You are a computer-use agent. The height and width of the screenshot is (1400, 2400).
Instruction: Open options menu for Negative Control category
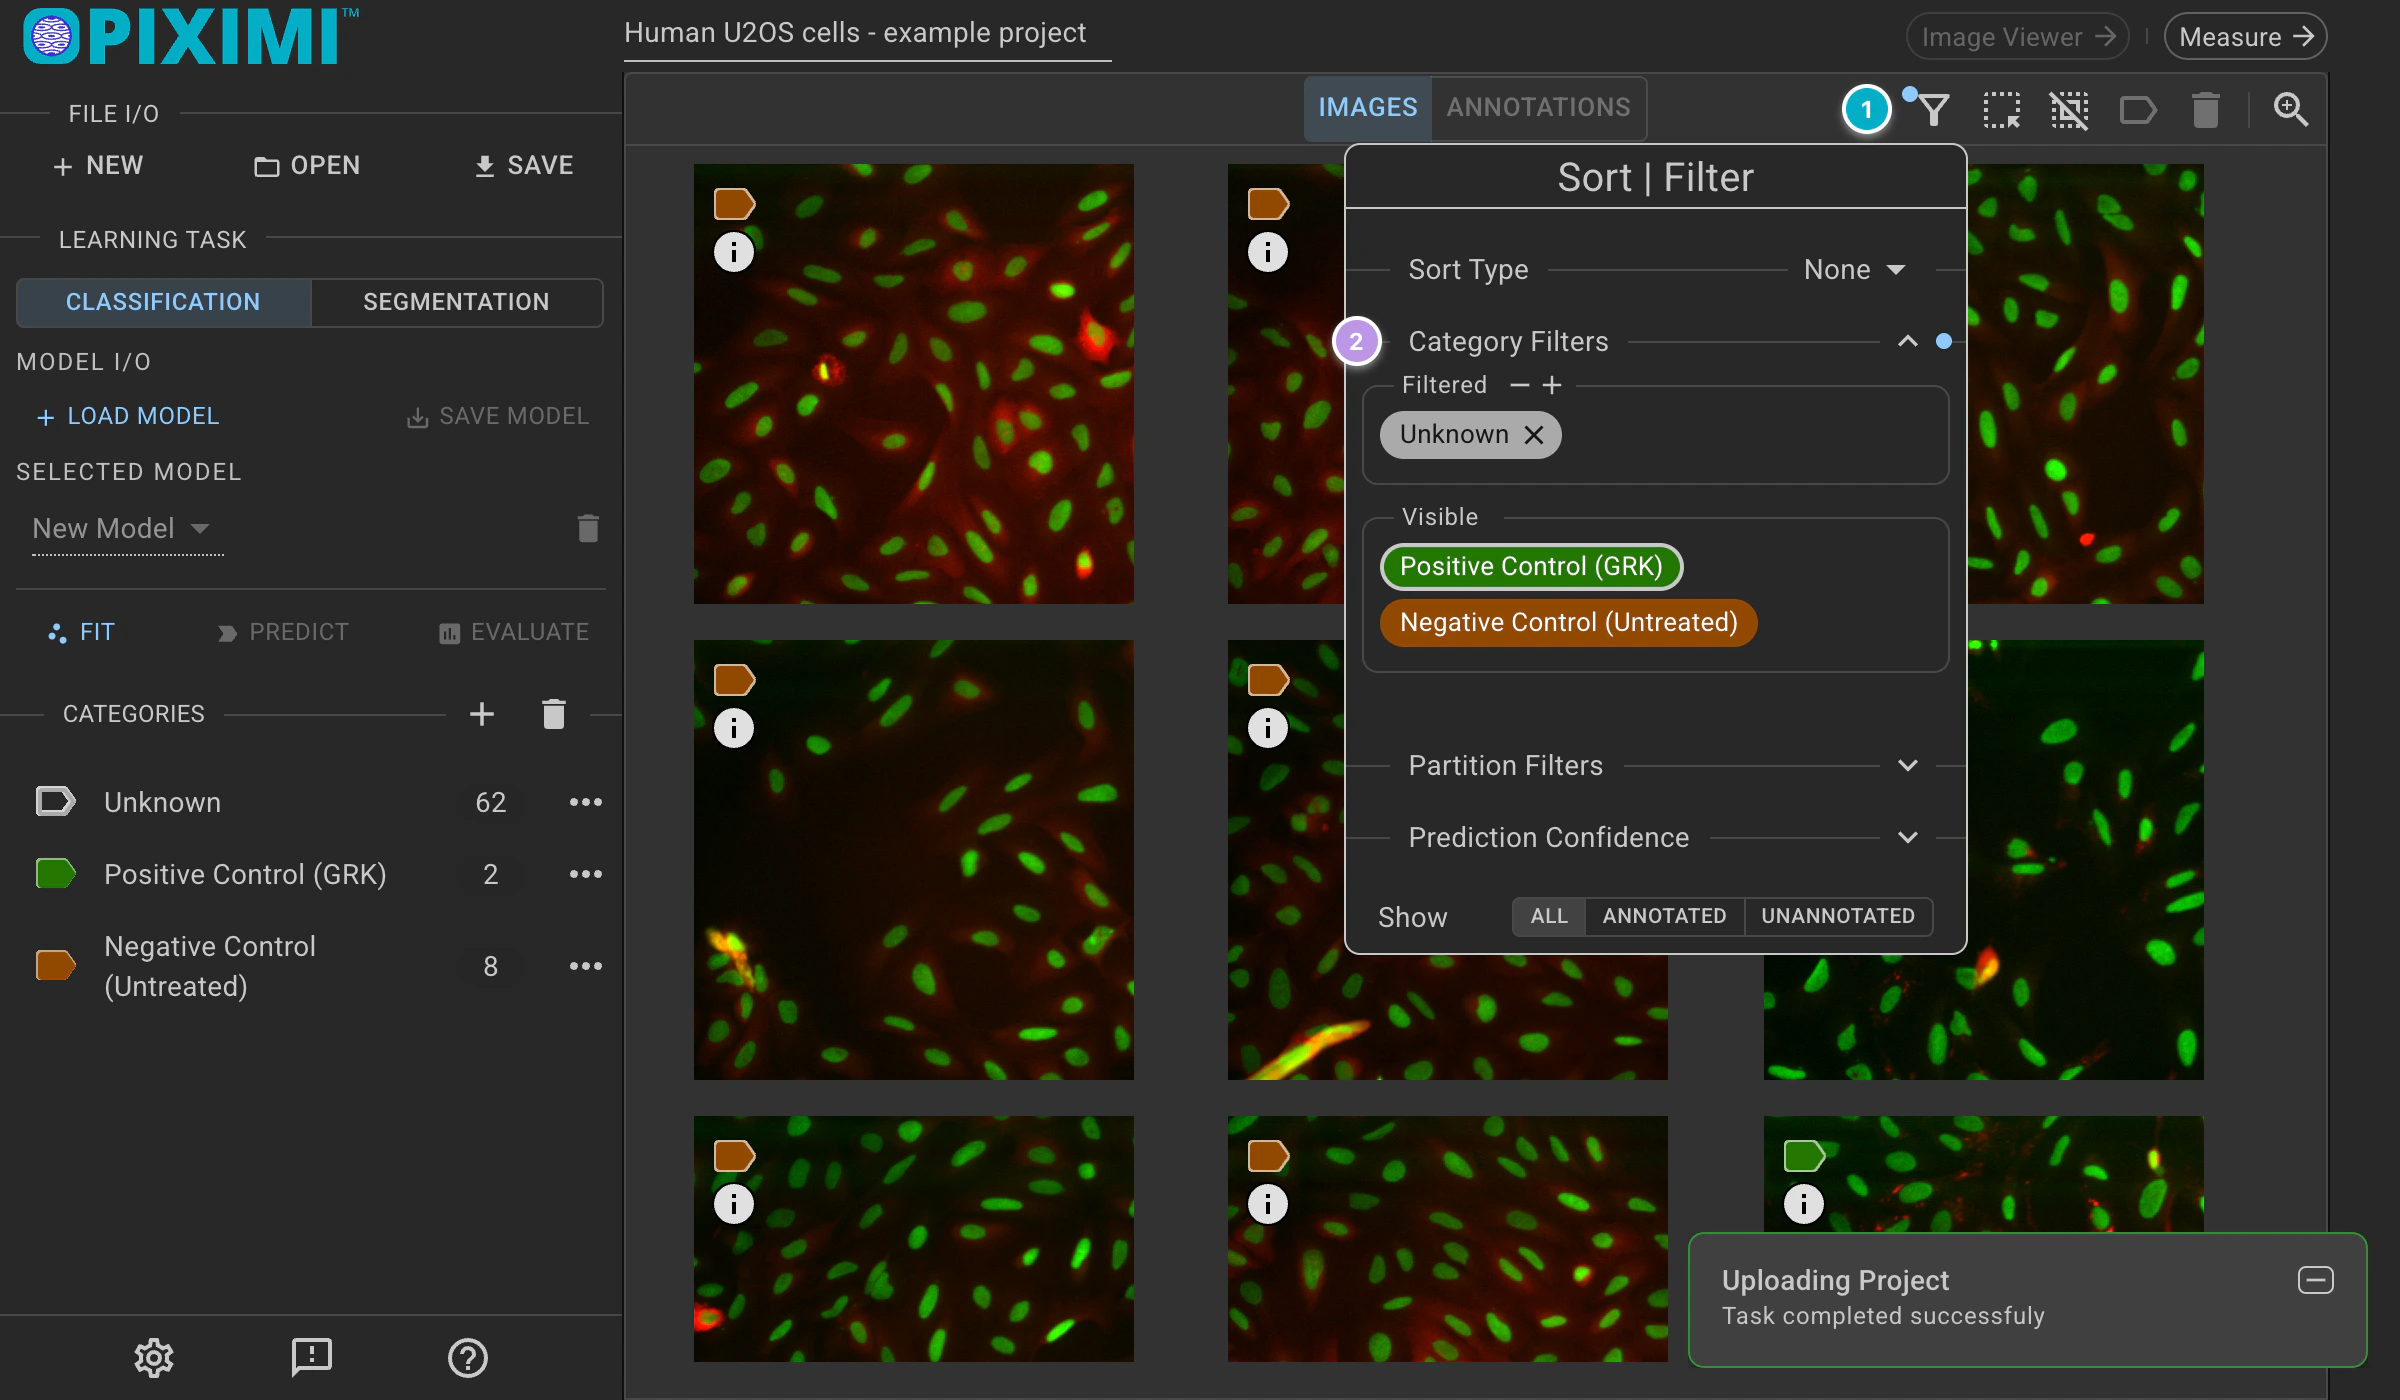(x=586, y=966)
